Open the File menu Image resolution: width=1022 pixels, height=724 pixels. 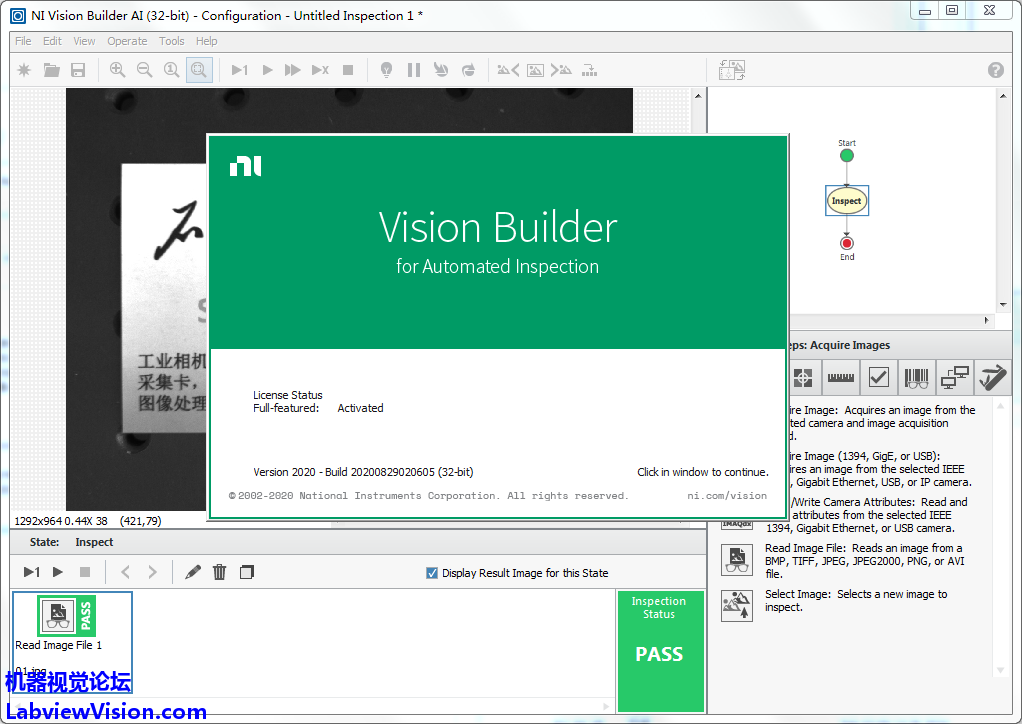[23, 41]
